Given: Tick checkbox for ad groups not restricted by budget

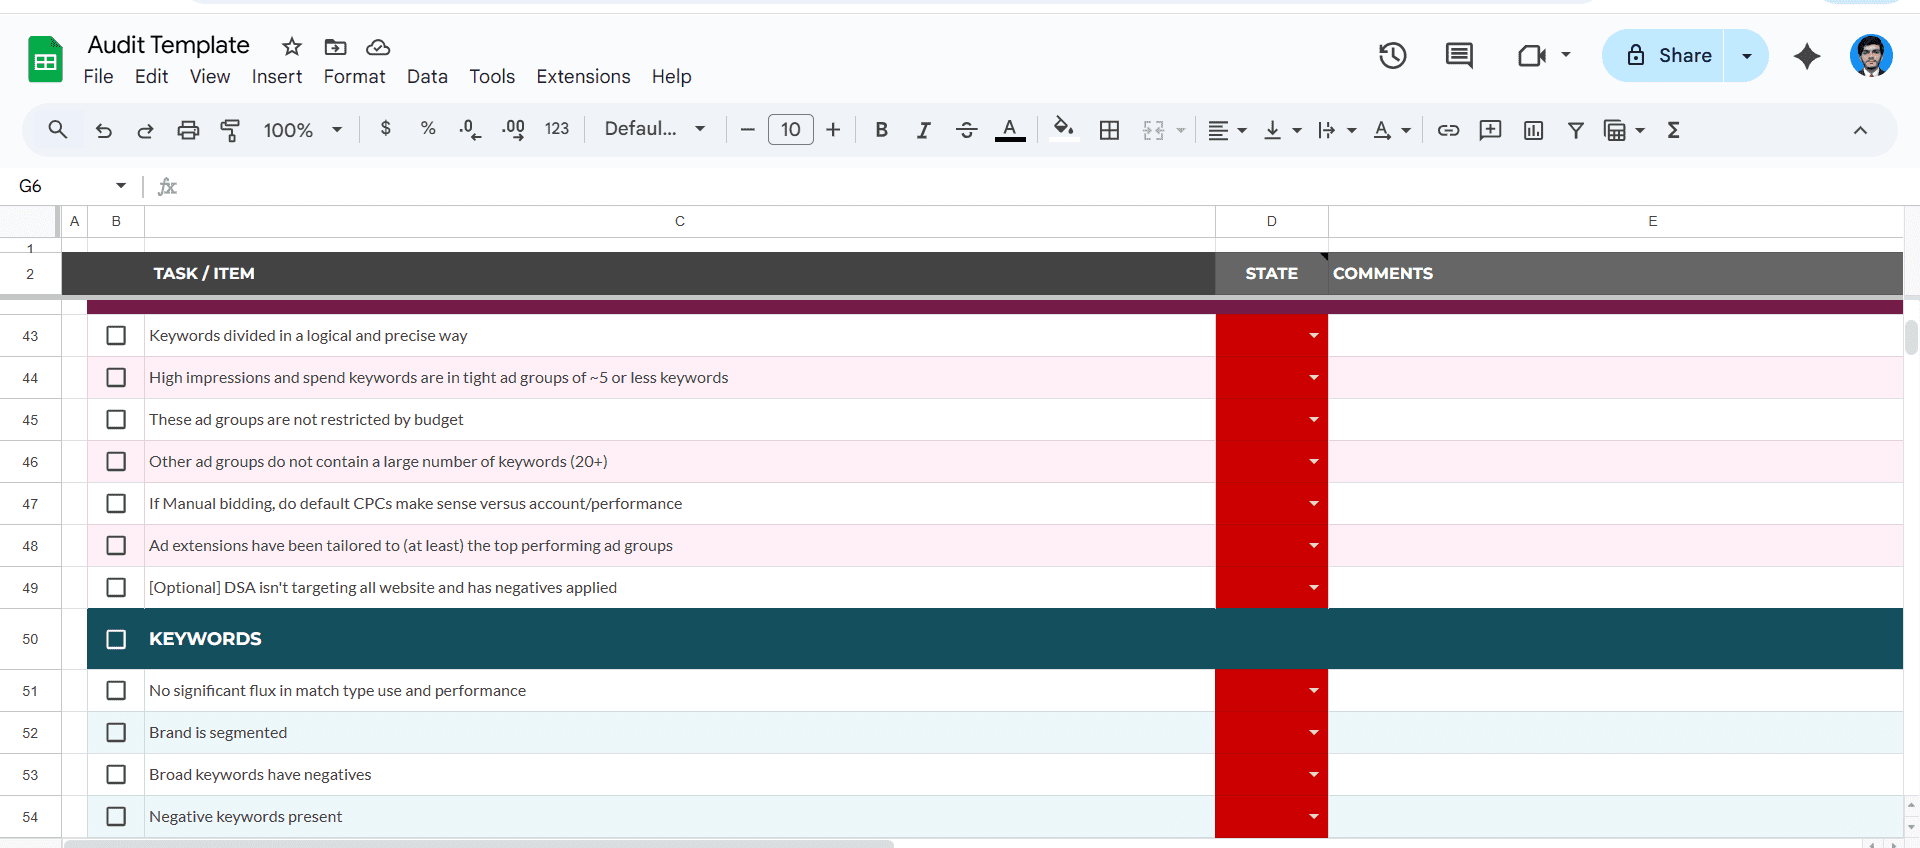Looking at the screenshot, I should (x=116, y=420).
